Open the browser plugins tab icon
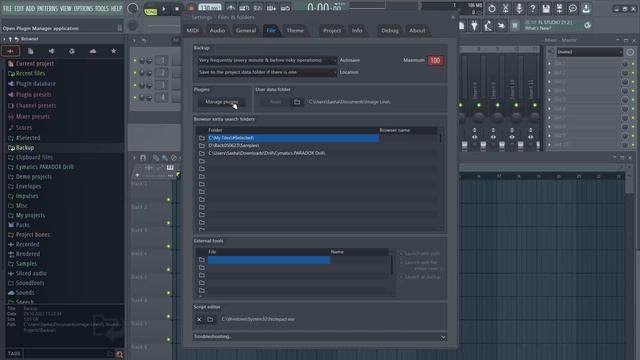Image resolution: width=640 pixels, height=360 pixels. [x=72, y=51]
